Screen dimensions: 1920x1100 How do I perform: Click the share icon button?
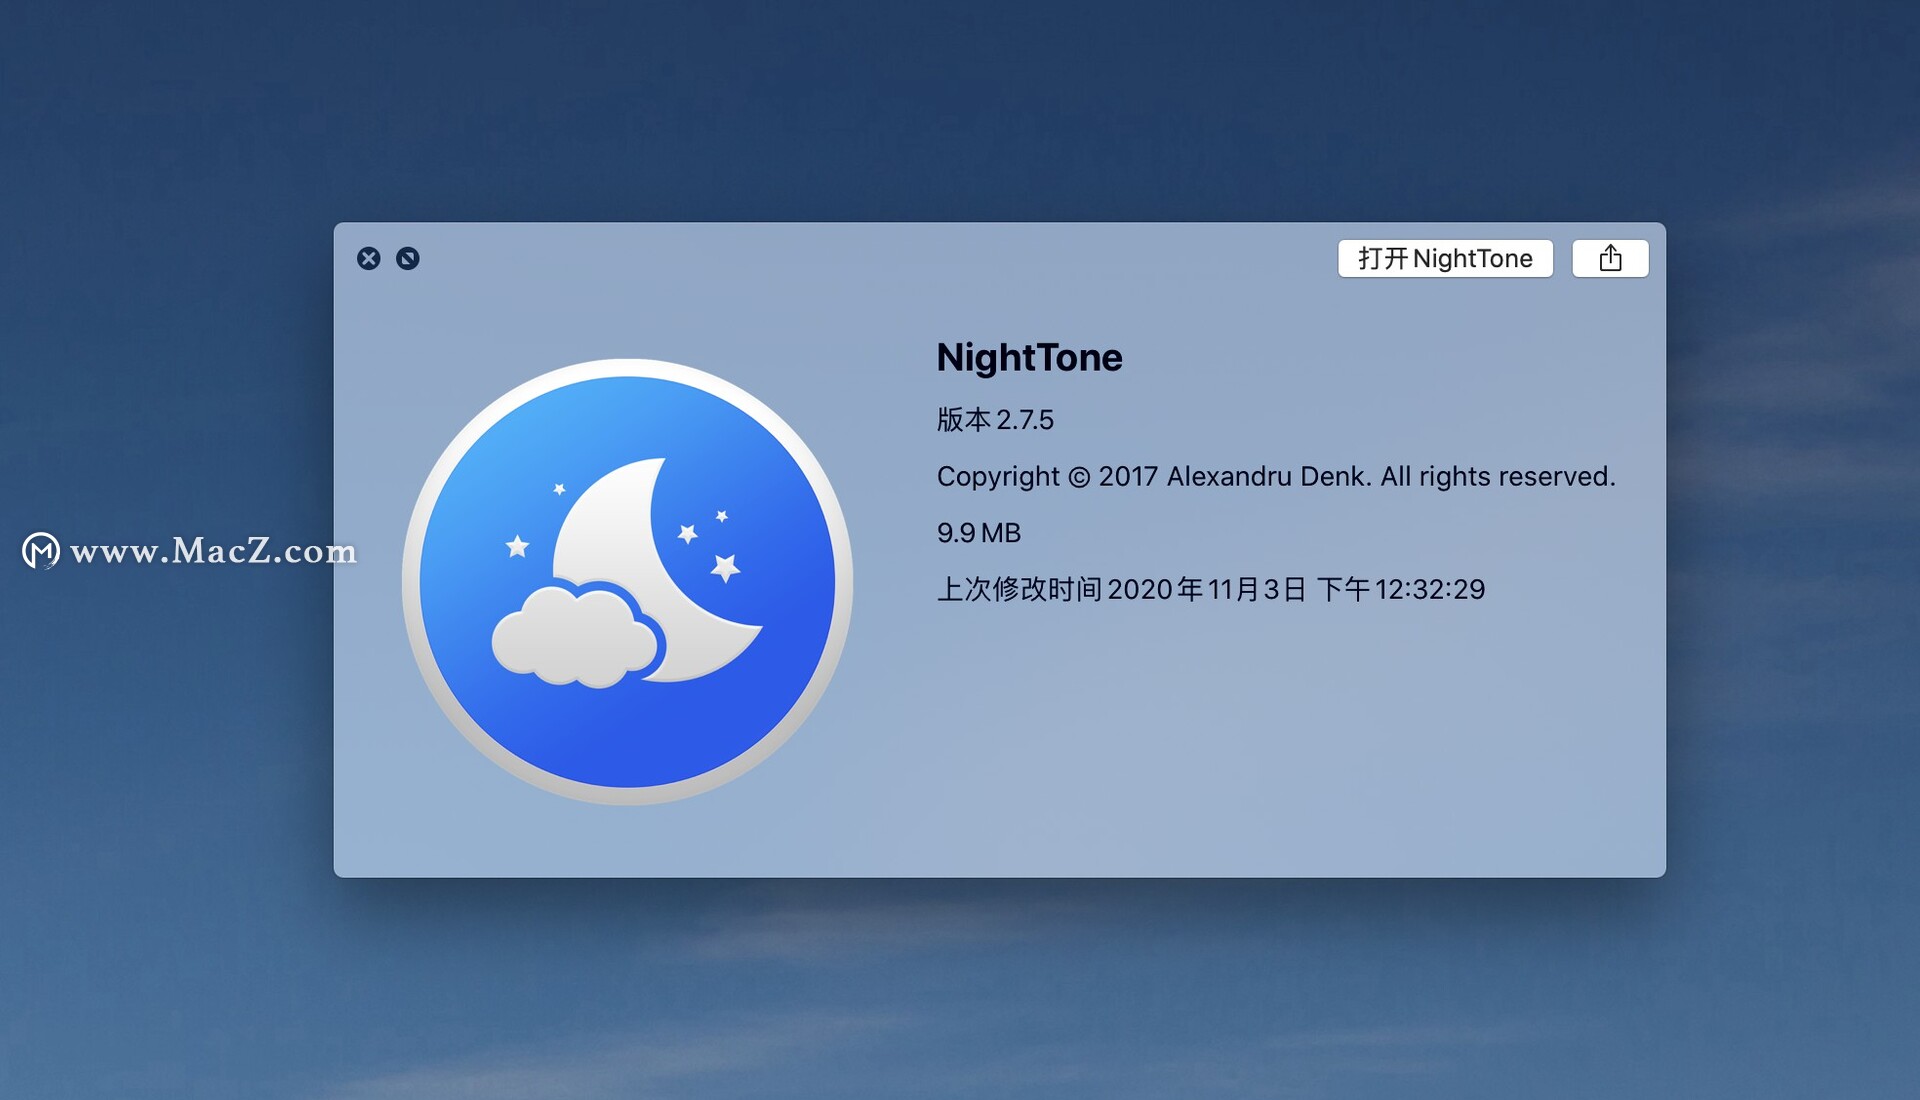[x=1610, y=258]
